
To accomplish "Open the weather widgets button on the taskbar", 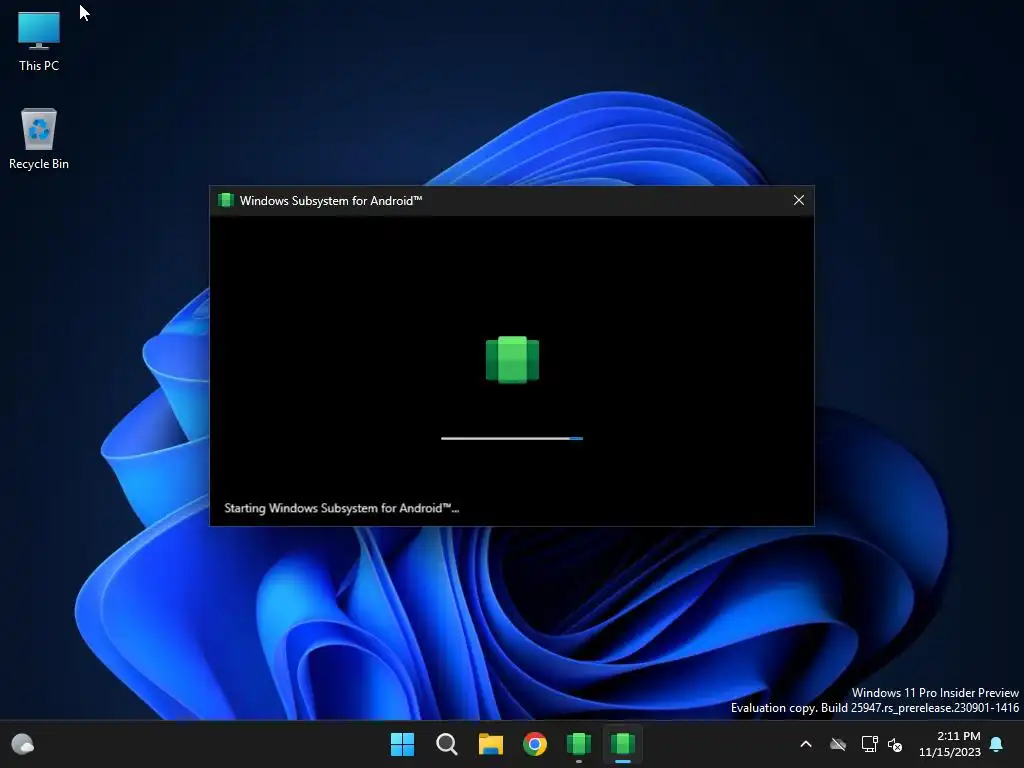I will click(x=23, y=744).
